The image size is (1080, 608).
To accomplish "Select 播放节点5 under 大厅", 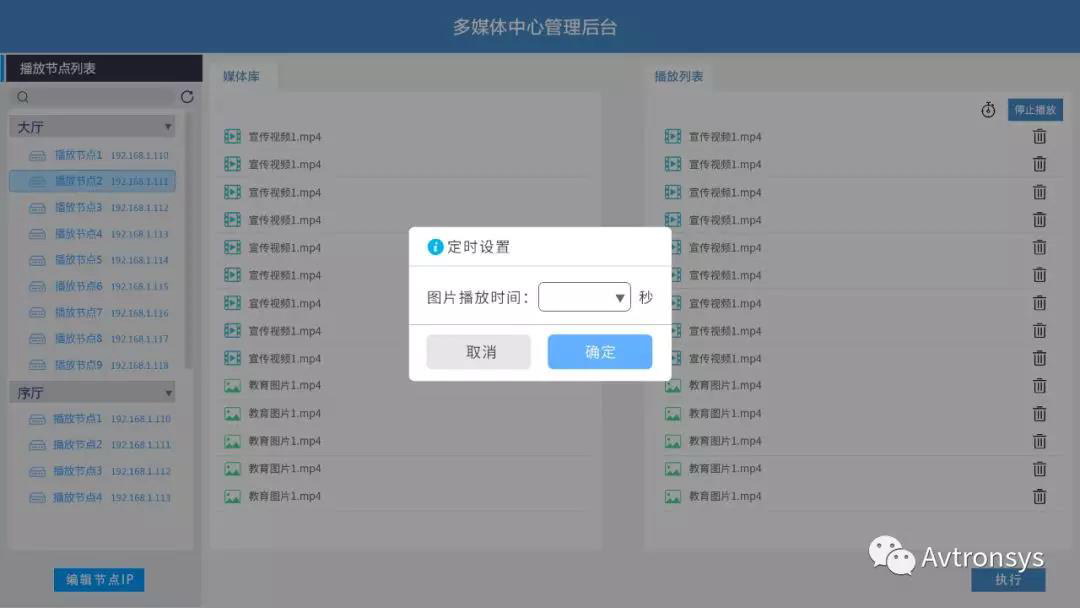I will click(78, 260).
